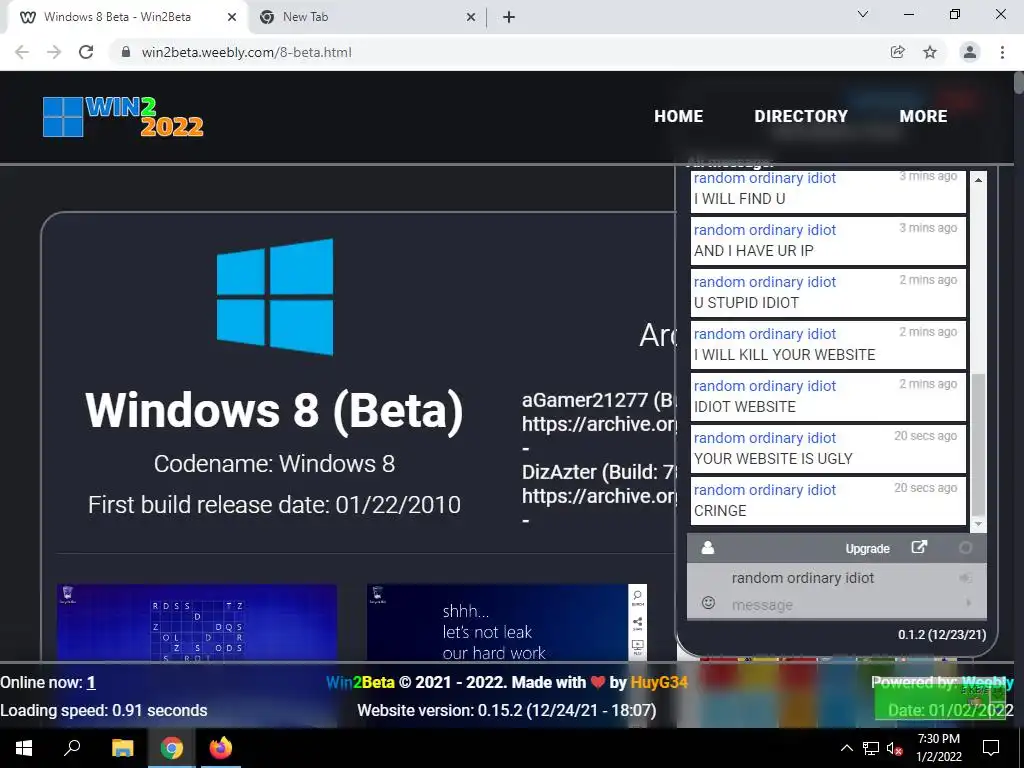Click the chat profile person icon
The height and width of the screenshot is (768, 1024).
[x=707, y=548]
